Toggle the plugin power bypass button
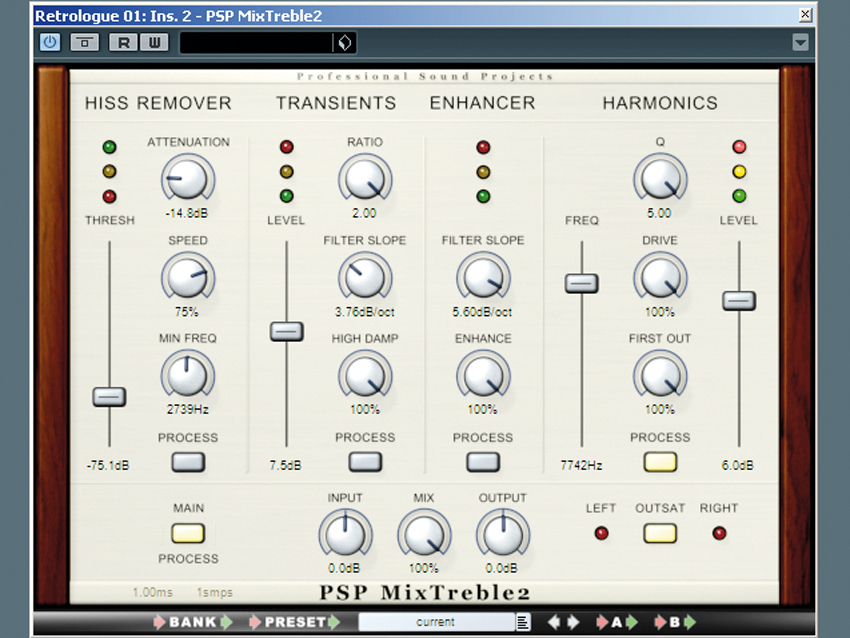This screenshot has height=638, width=850. [50, 42]
